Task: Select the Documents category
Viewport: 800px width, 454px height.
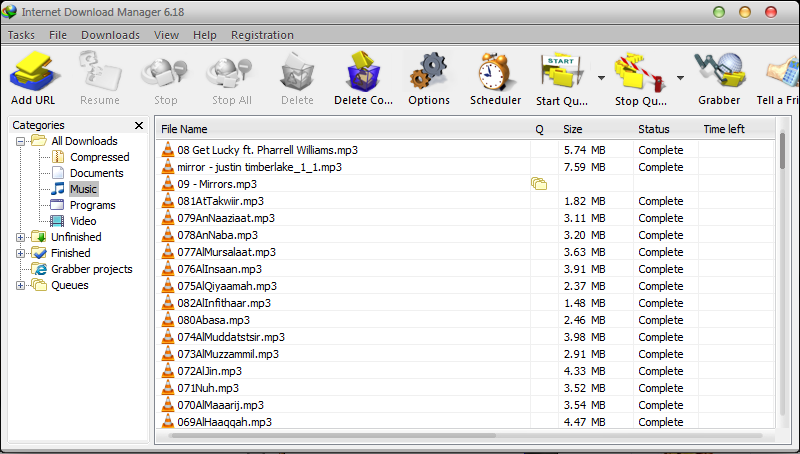Action: [96, 173]
